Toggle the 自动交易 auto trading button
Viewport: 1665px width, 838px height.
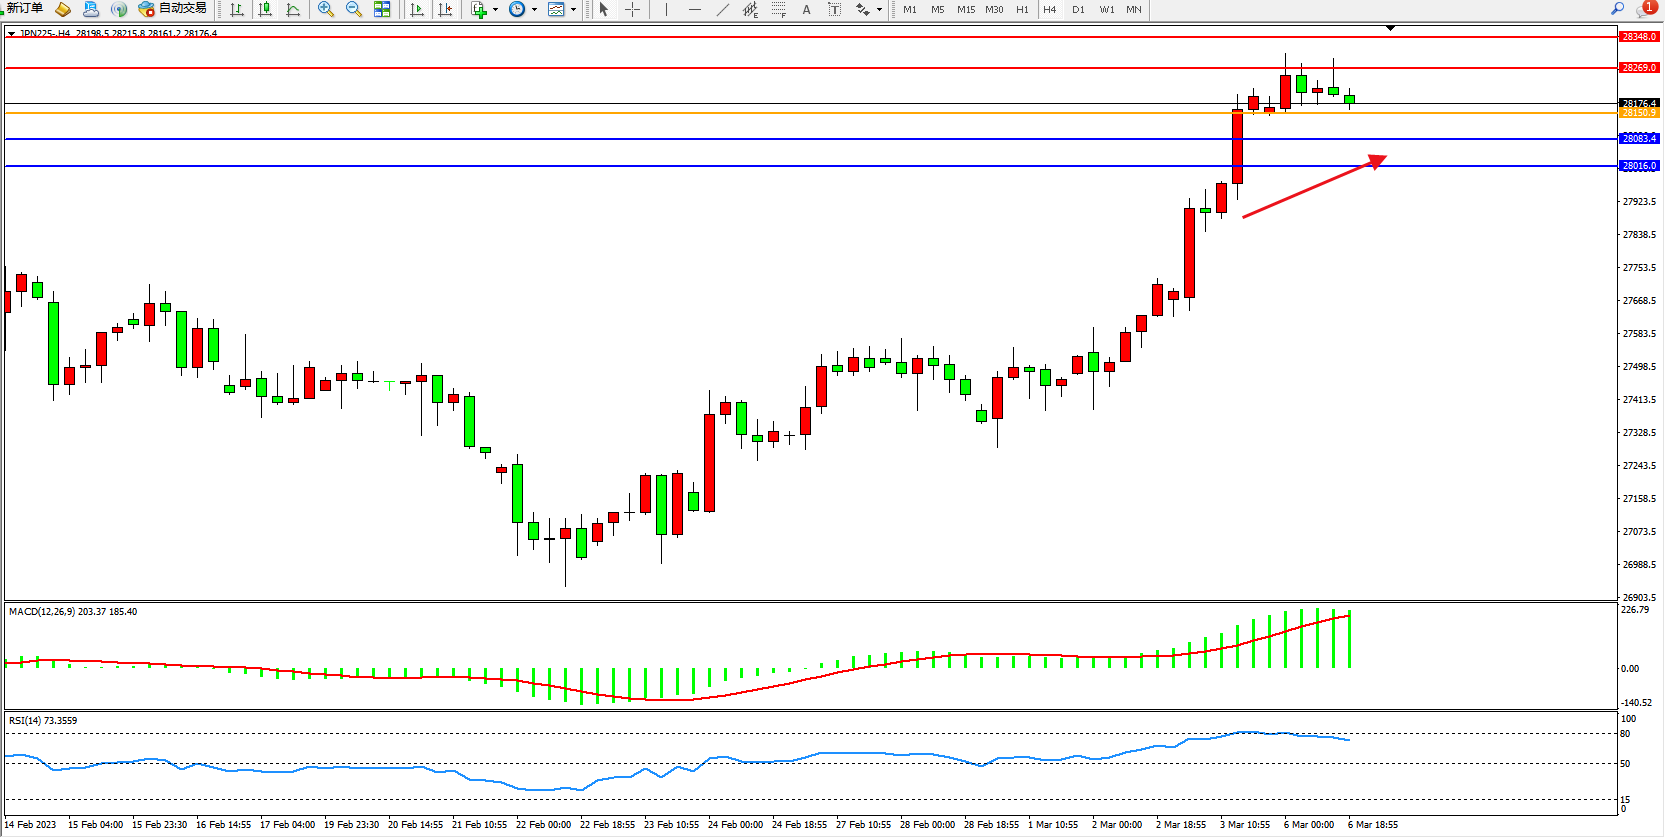coord(172,9)
